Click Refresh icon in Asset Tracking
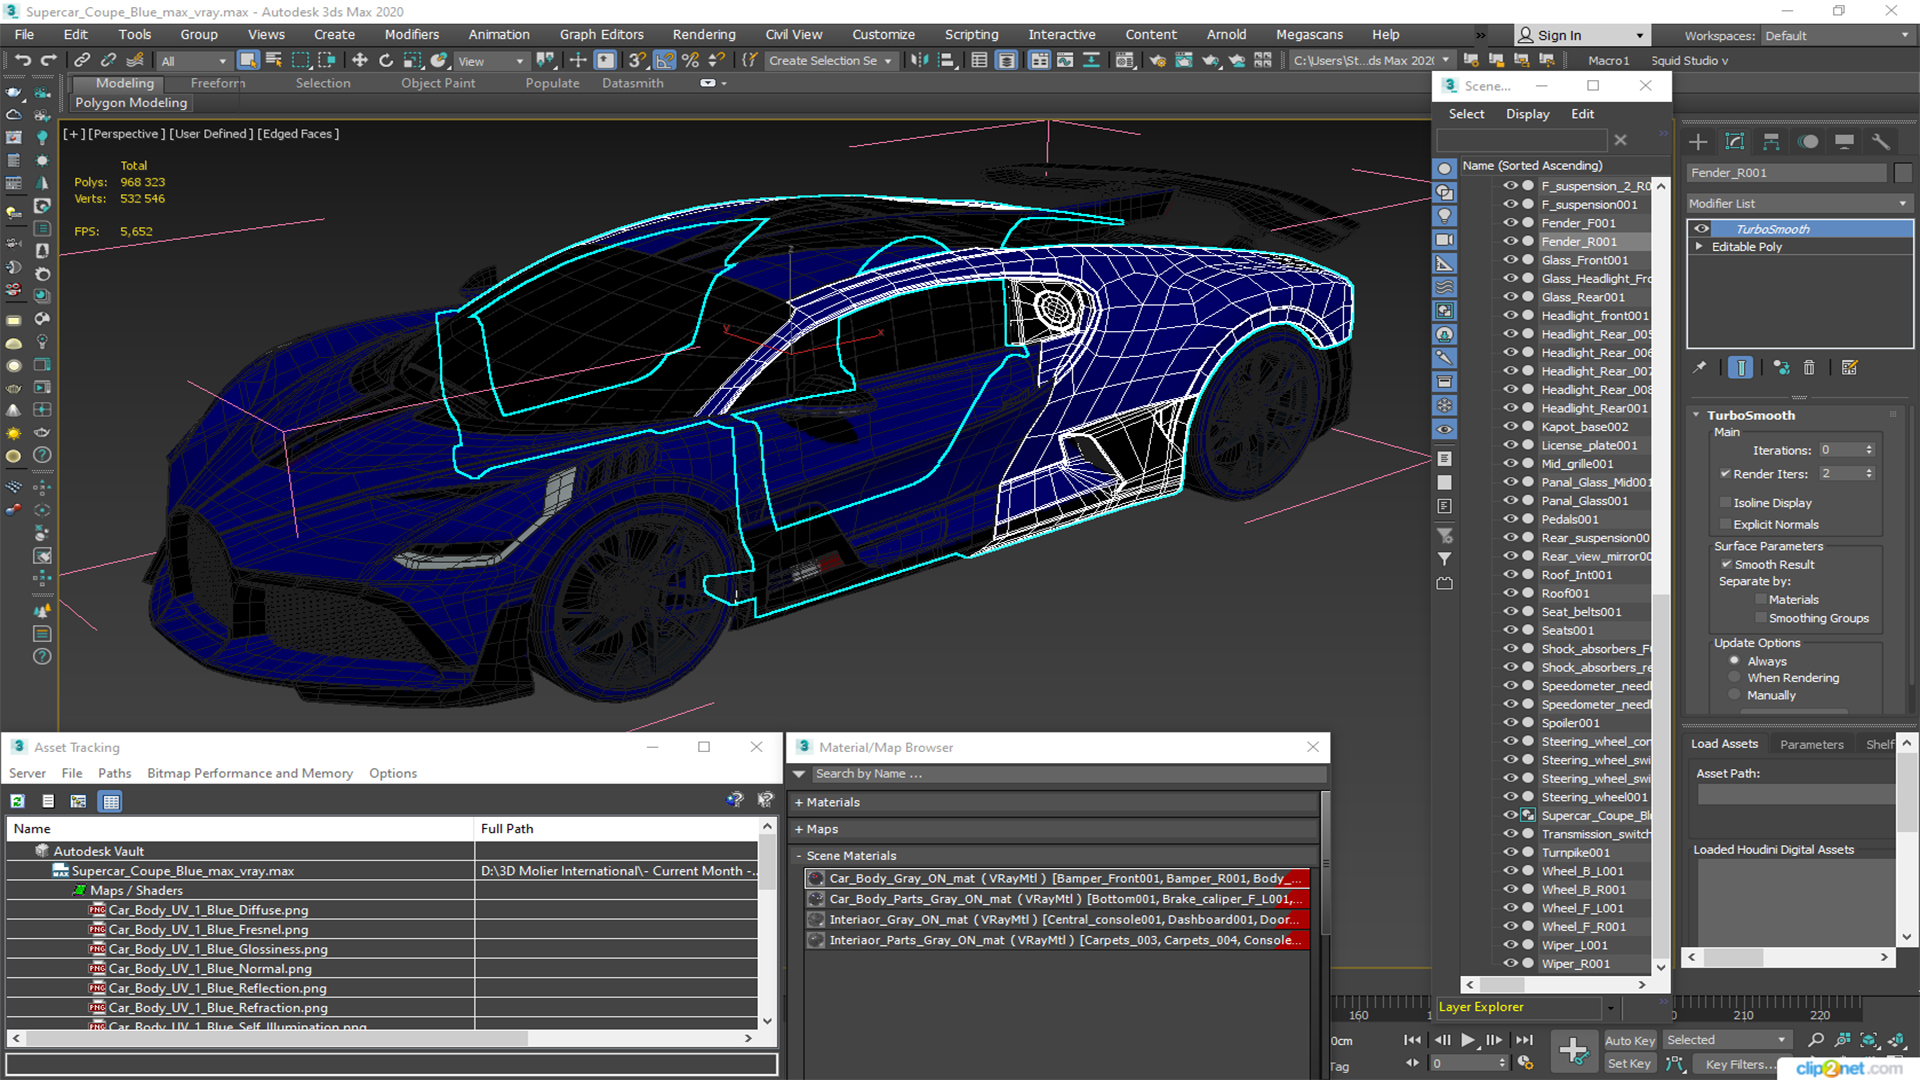This screenshot has width=1920, height=1080. 18,801
